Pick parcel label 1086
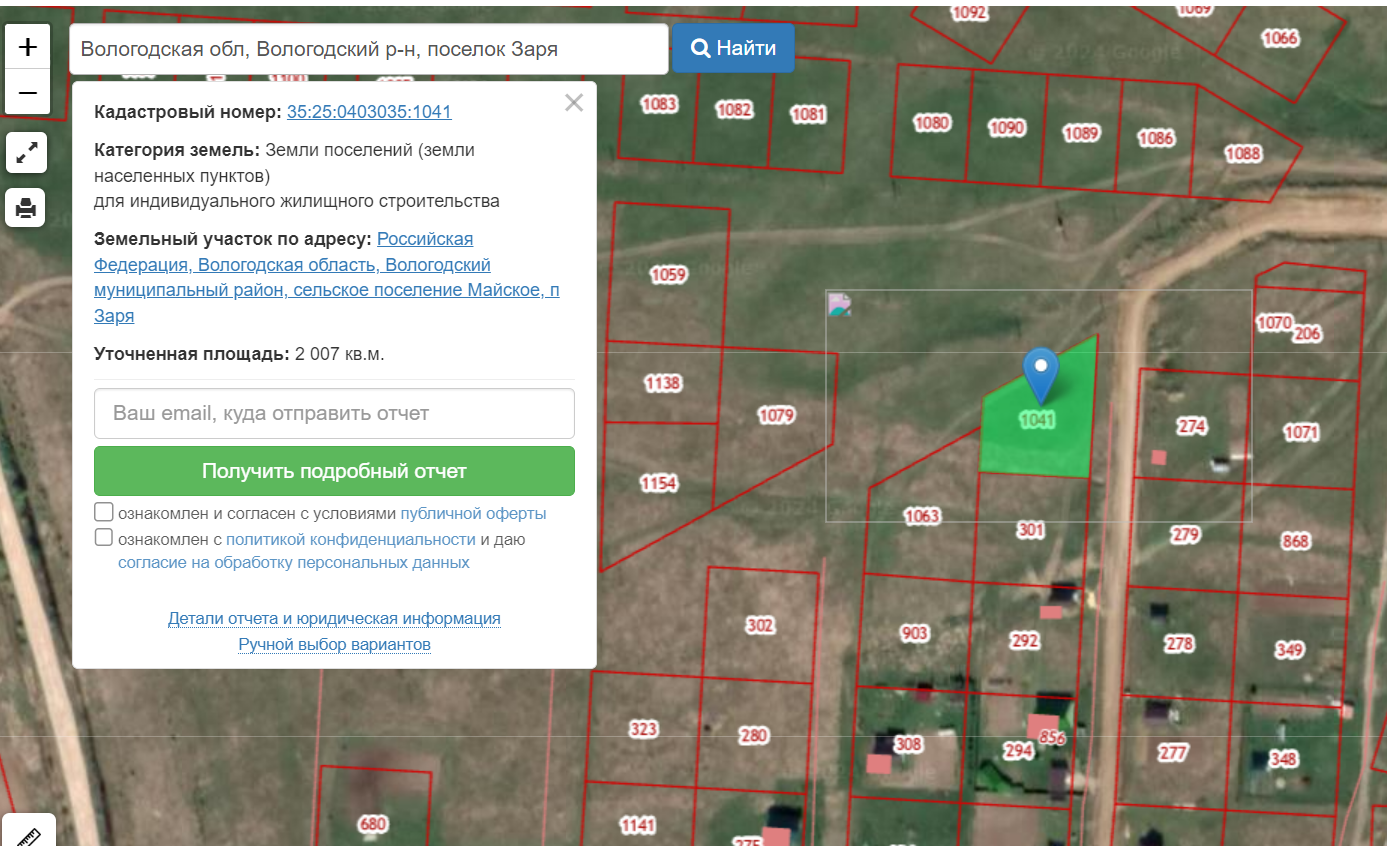Screen dimensions: 1387x846 [x=1155, y=138]
